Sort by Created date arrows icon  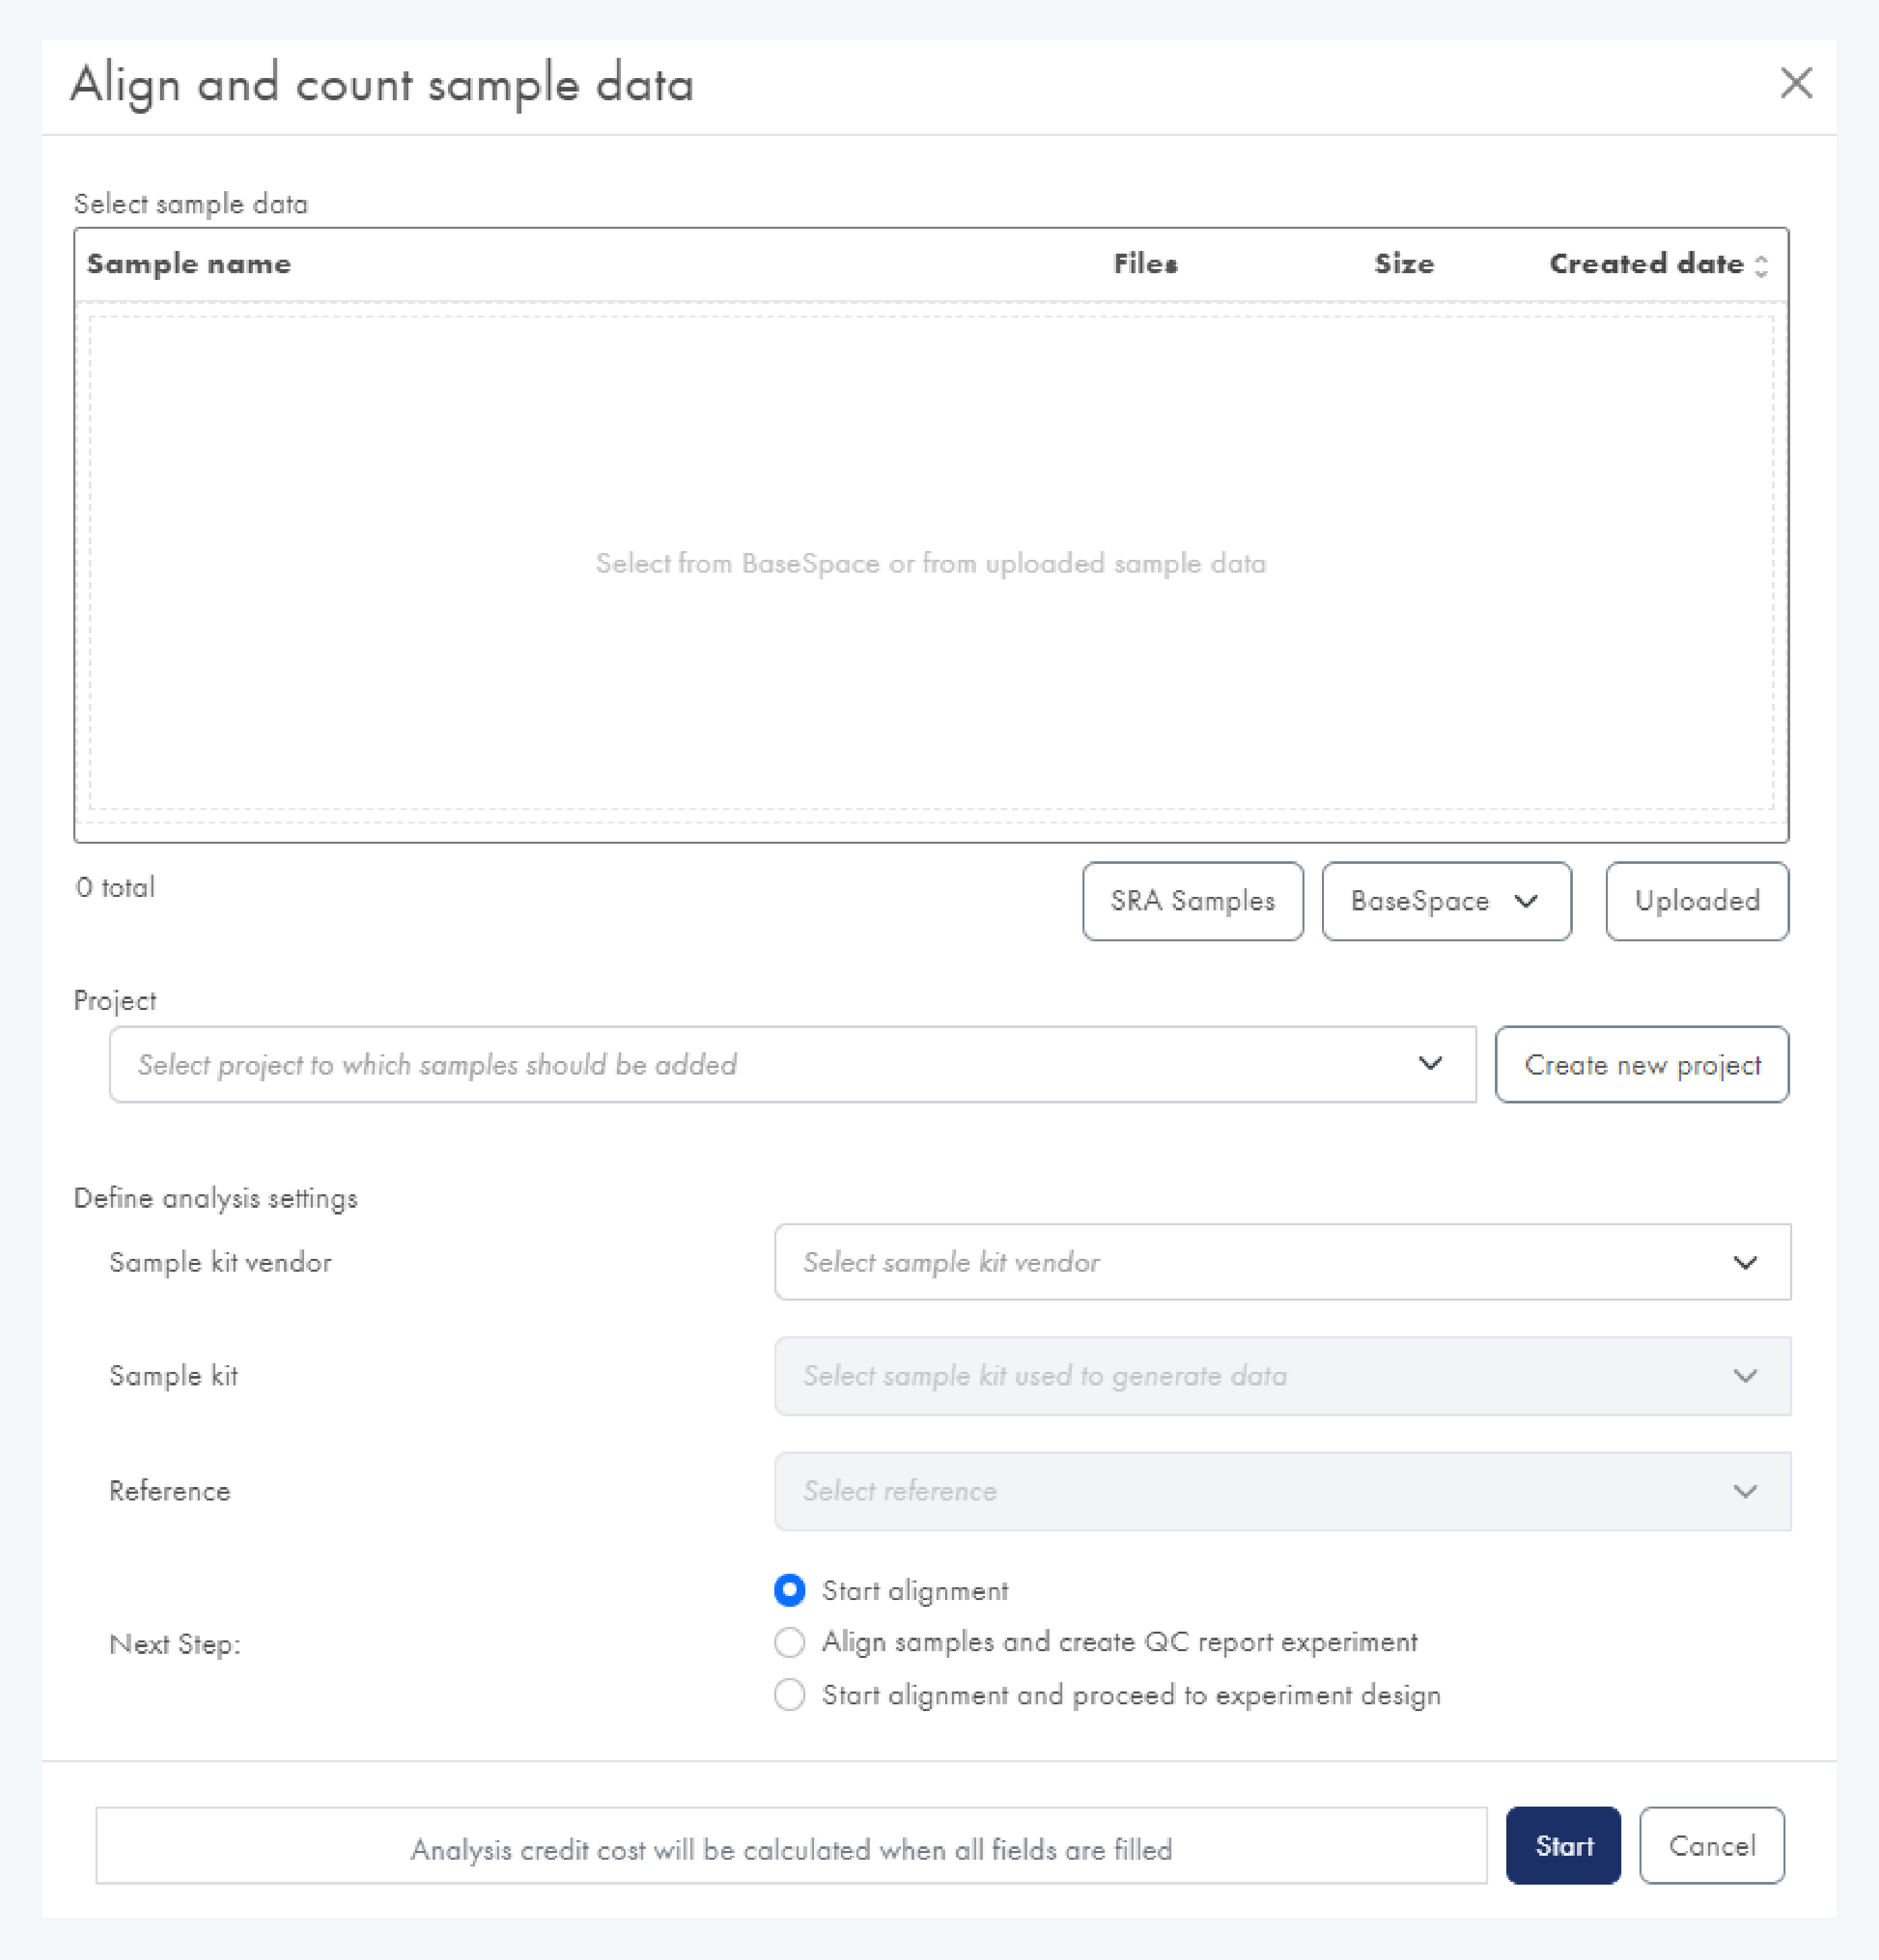(x=1761, y=266)
